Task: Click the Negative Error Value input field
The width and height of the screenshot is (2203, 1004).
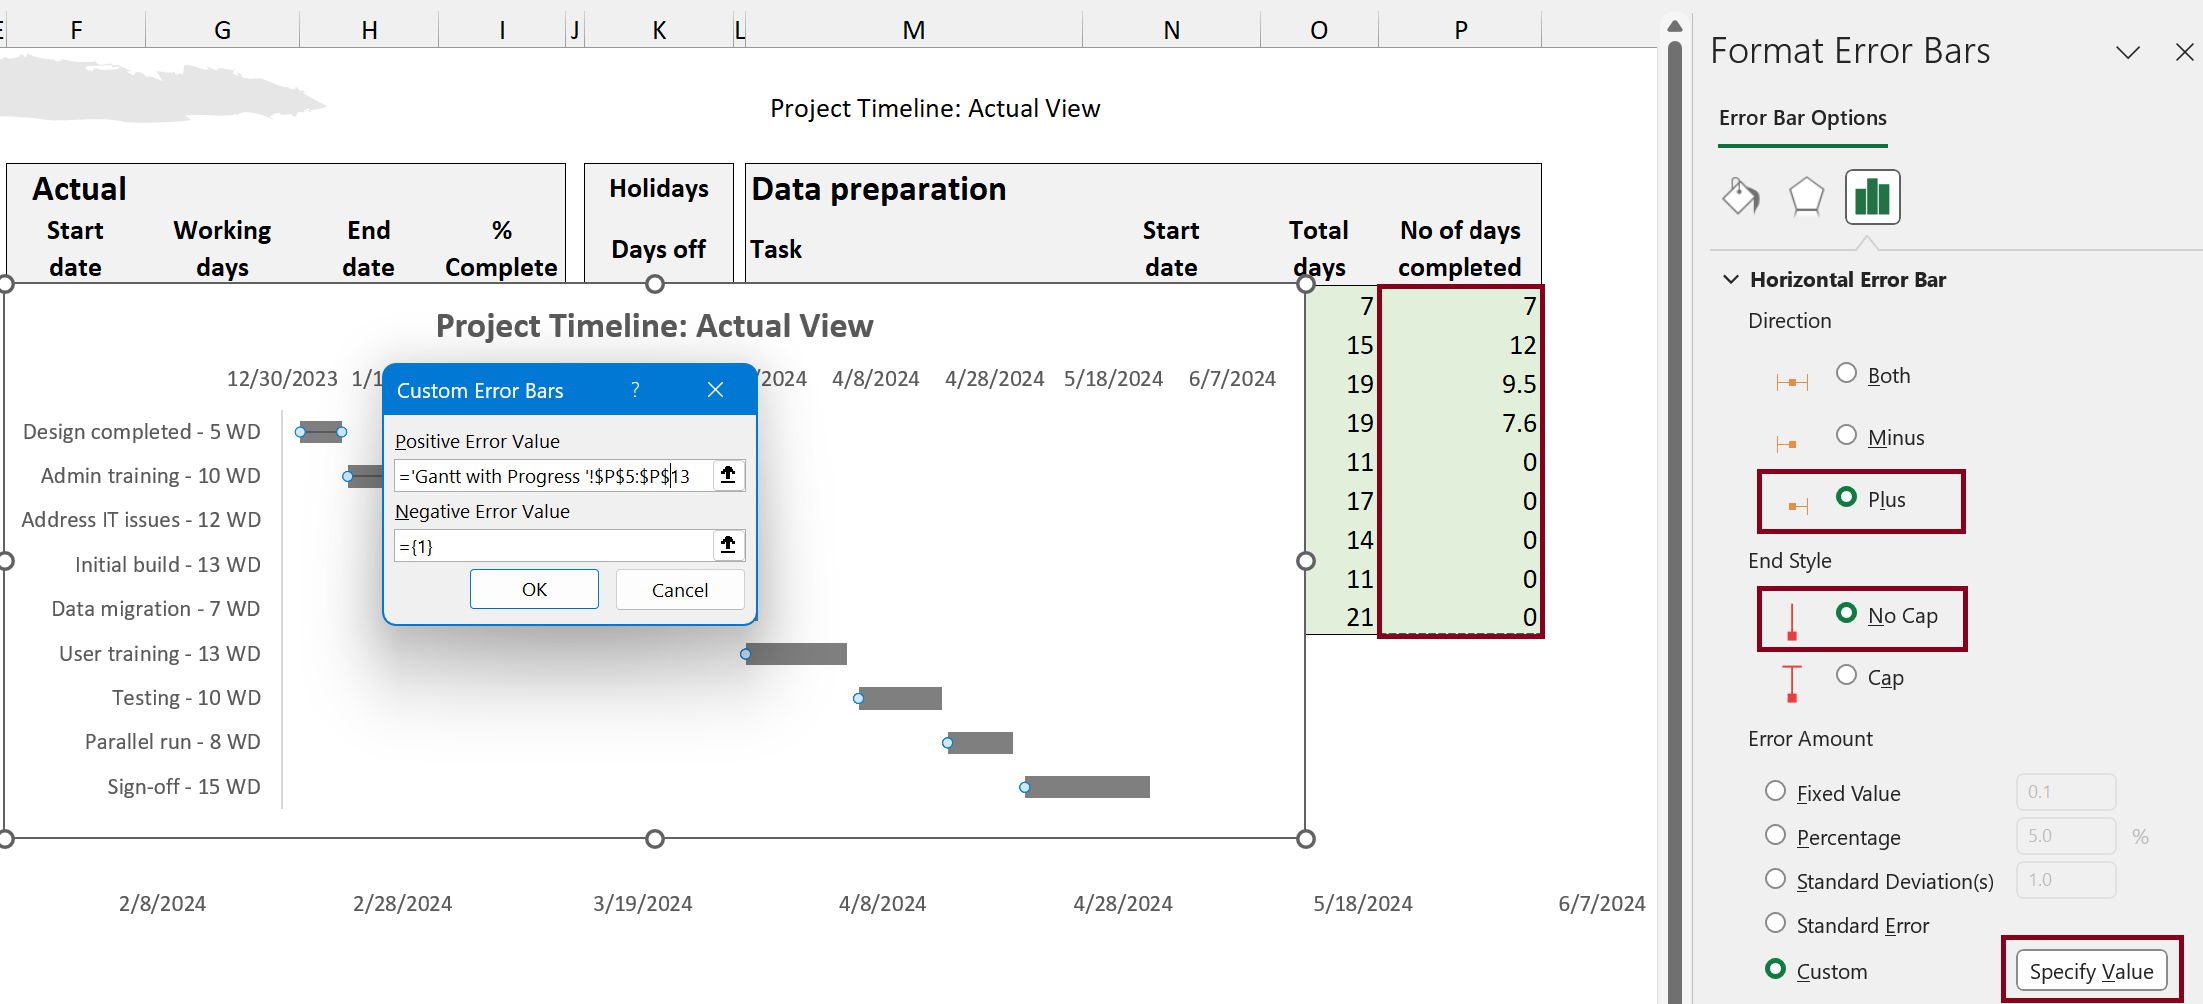Action: click(x=553, y=546)
